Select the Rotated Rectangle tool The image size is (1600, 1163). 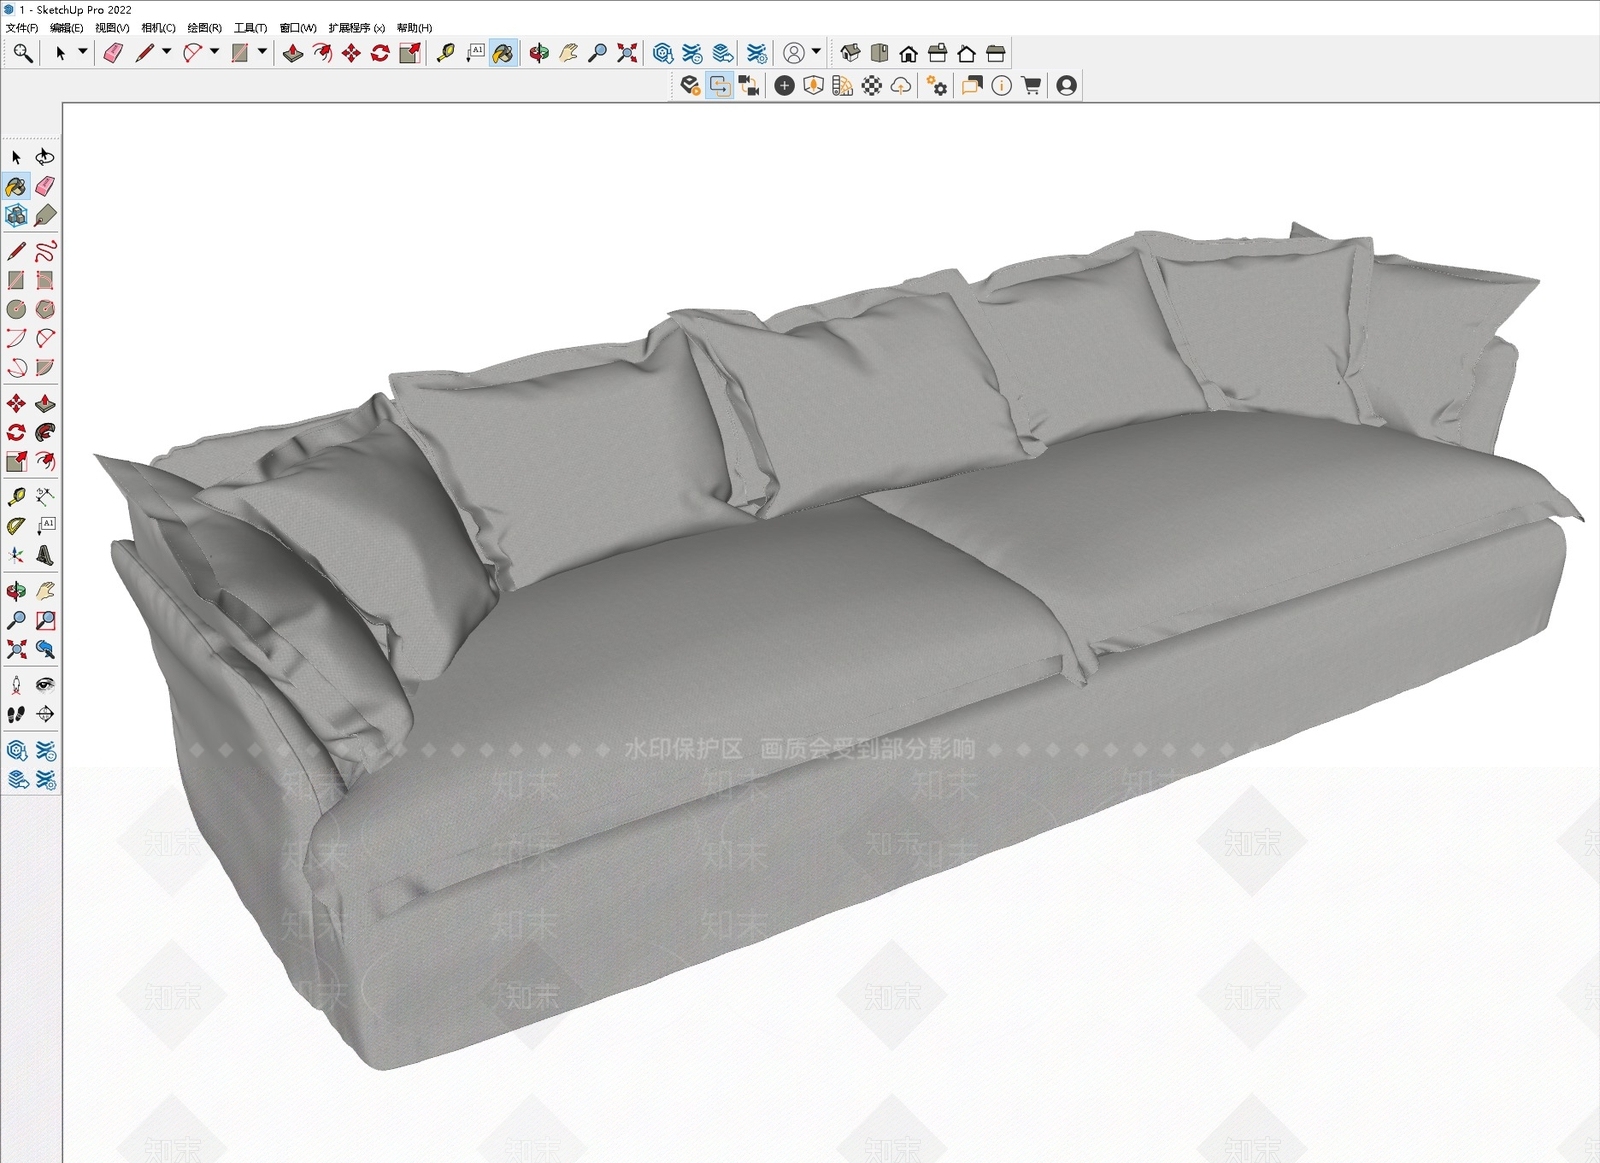[45, 280]
